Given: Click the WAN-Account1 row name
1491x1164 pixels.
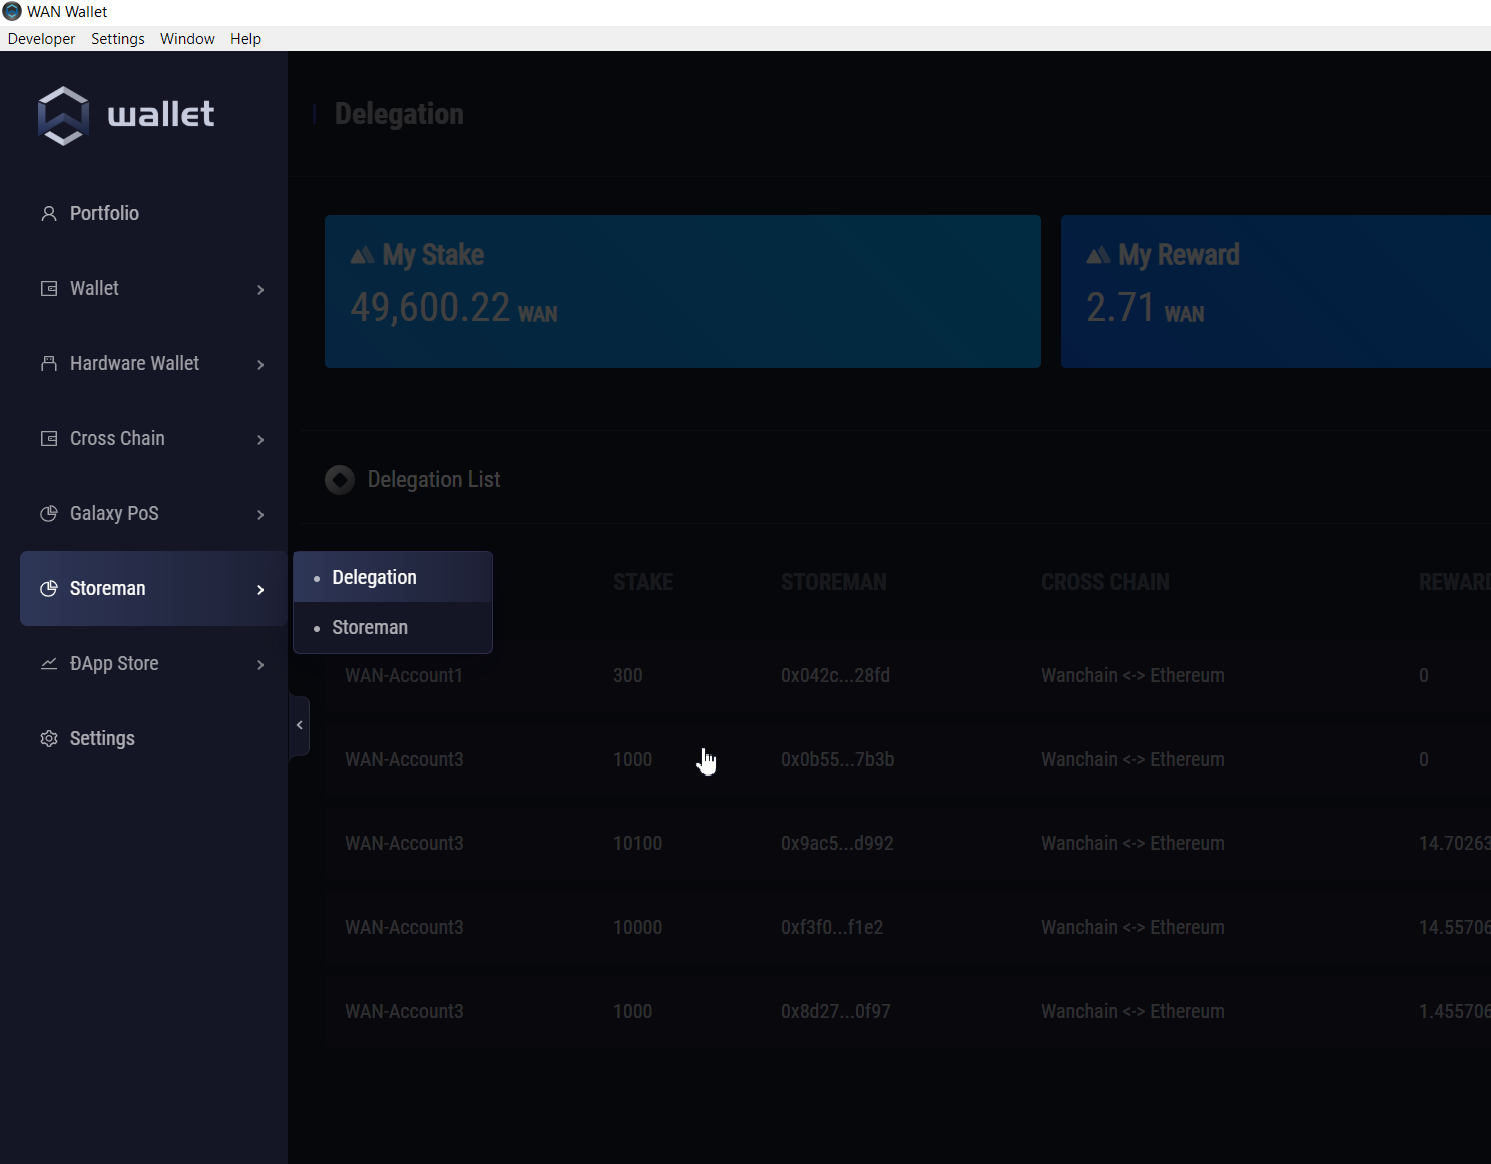Looking at the screenshot, I should click(x=404, y=675).
